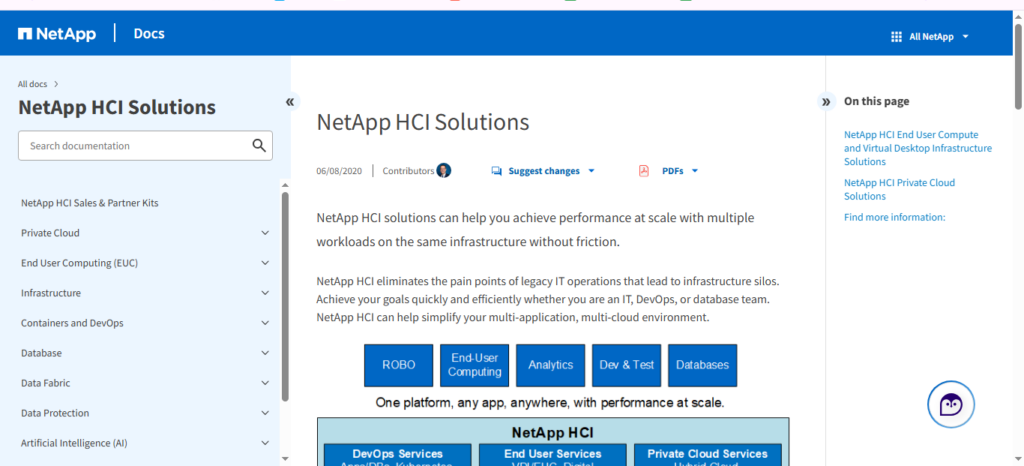Click Private Cloud Services diagram block
The height and width of the screenshot is (466, 1024).
[707, 455]
